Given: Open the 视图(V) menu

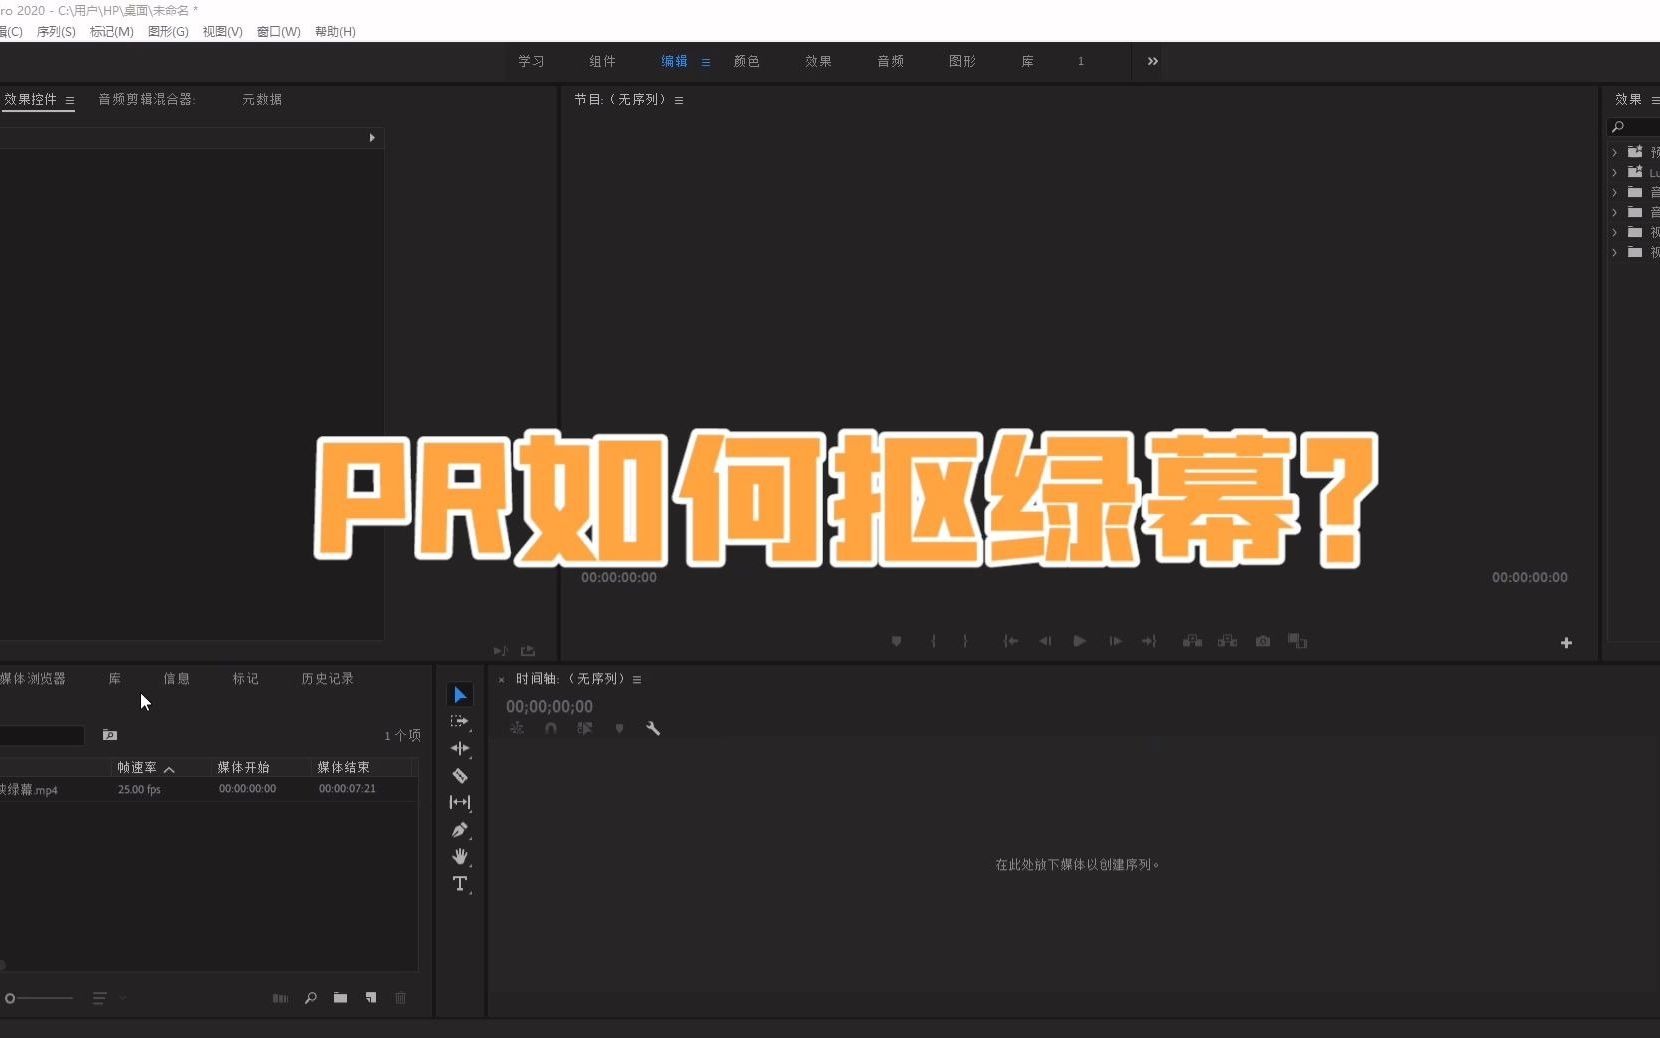Looking at the screenshot, I should [x=222, y=32].
